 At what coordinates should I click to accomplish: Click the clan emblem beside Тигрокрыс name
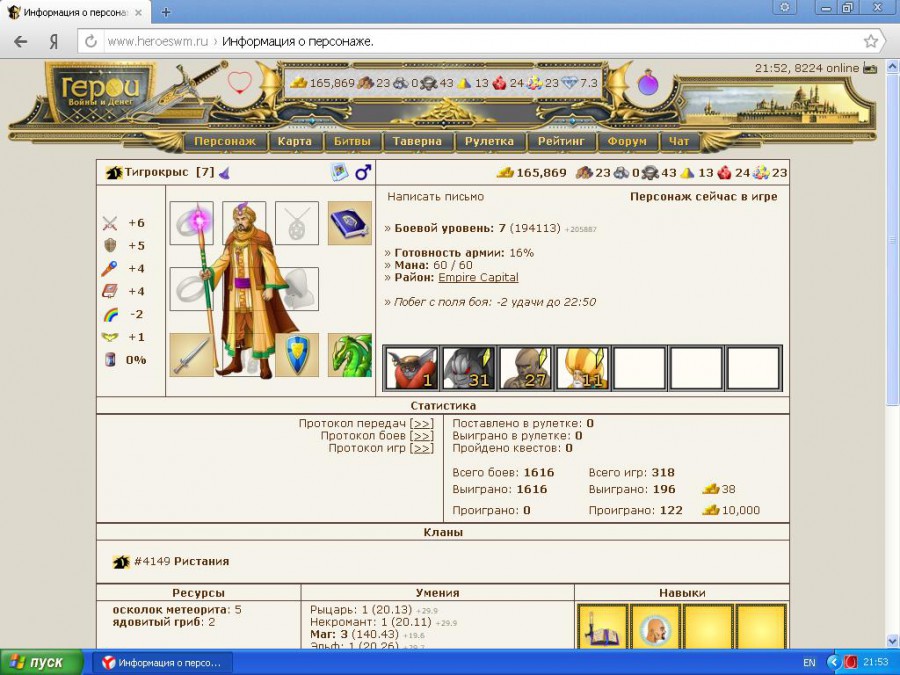114,172
